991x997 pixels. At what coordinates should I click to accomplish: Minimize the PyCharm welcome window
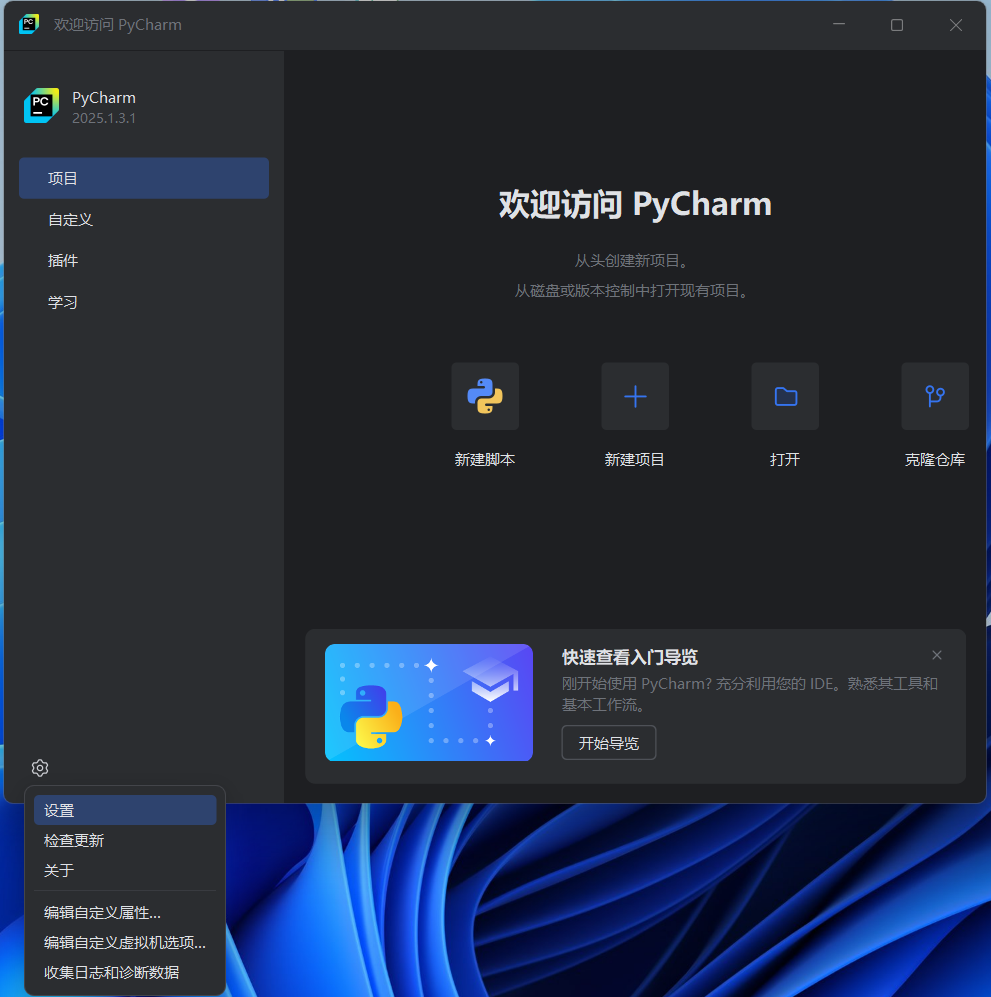click(x=839, y=25)
